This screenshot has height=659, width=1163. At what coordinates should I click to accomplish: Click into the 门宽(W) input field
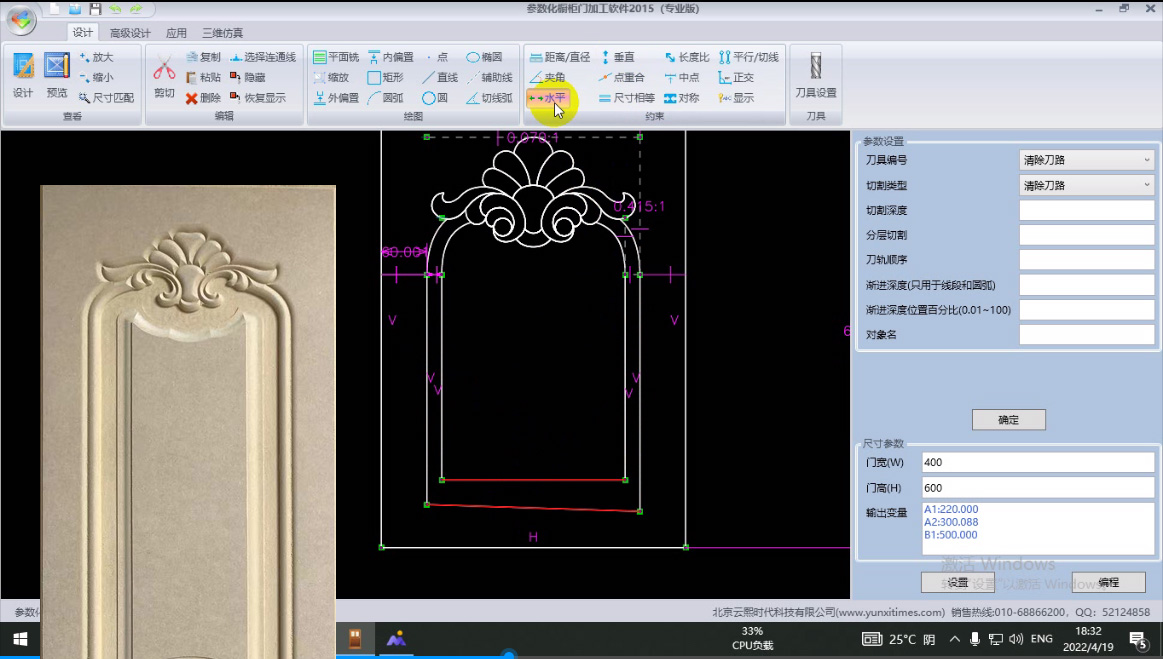[1037, 463]
